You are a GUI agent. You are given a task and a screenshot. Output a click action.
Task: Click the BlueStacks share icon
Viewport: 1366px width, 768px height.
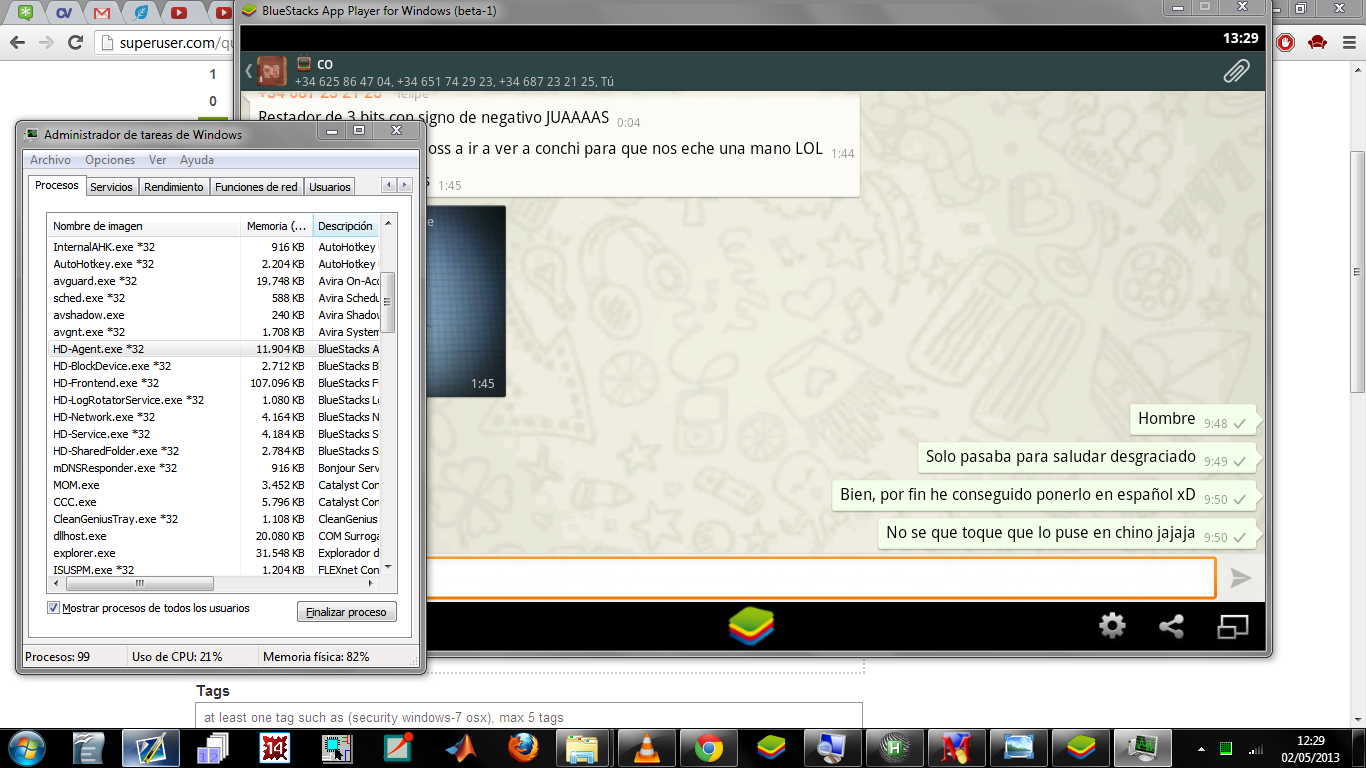(1171, 626)
